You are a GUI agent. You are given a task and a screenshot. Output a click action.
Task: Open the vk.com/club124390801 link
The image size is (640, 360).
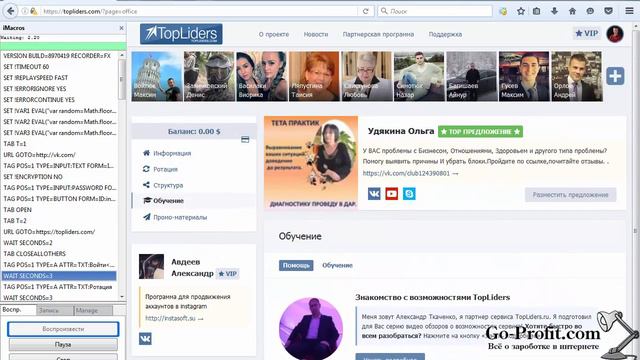coord(410,173)
